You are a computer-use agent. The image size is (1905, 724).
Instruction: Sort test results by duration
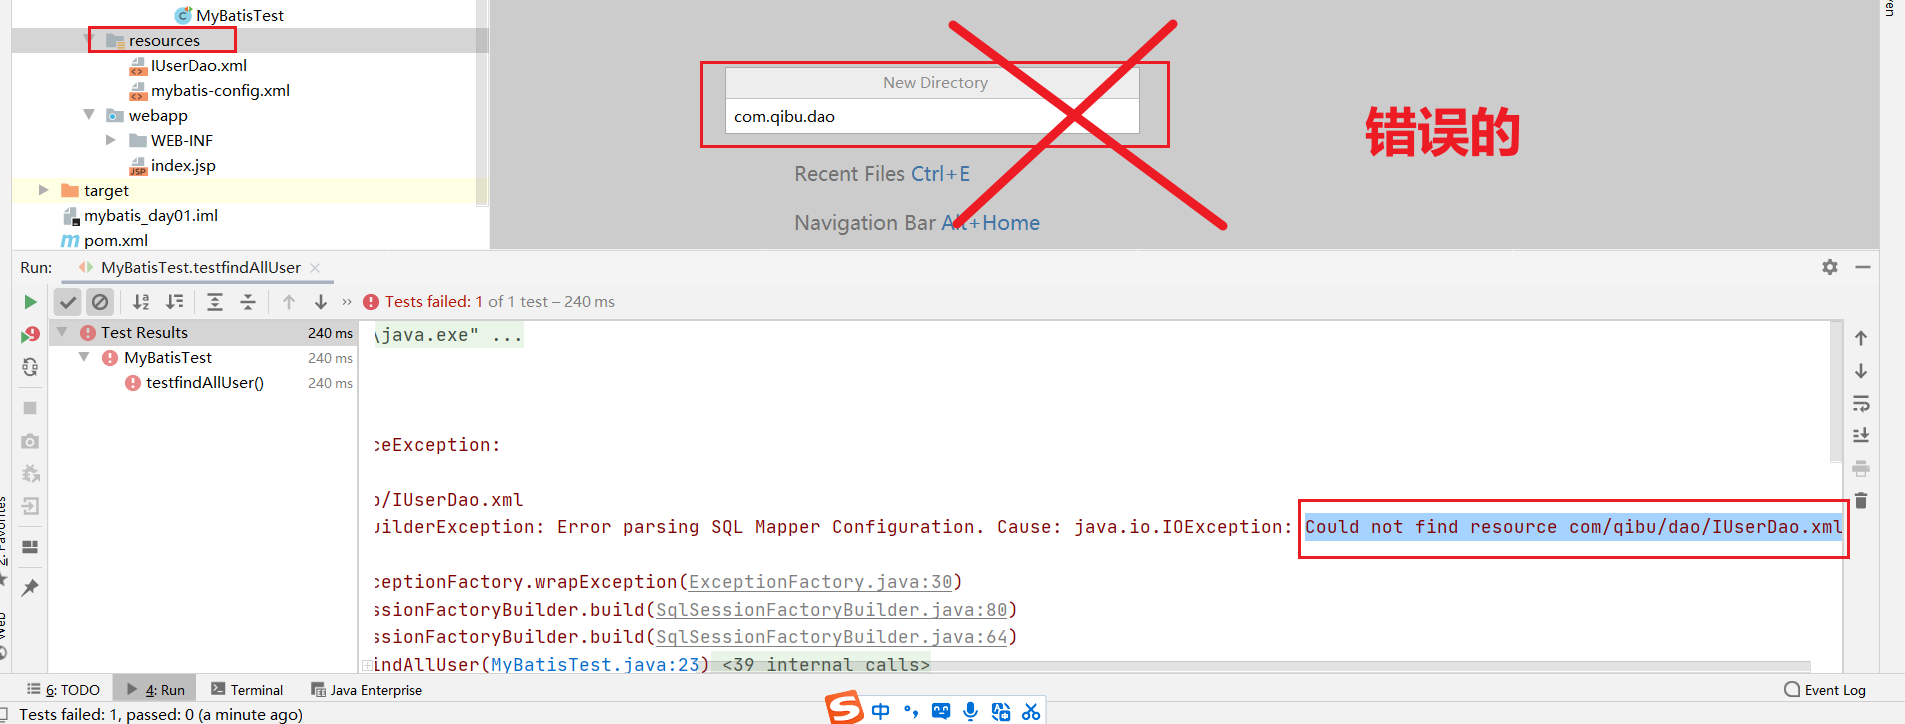tap(175, 302)
